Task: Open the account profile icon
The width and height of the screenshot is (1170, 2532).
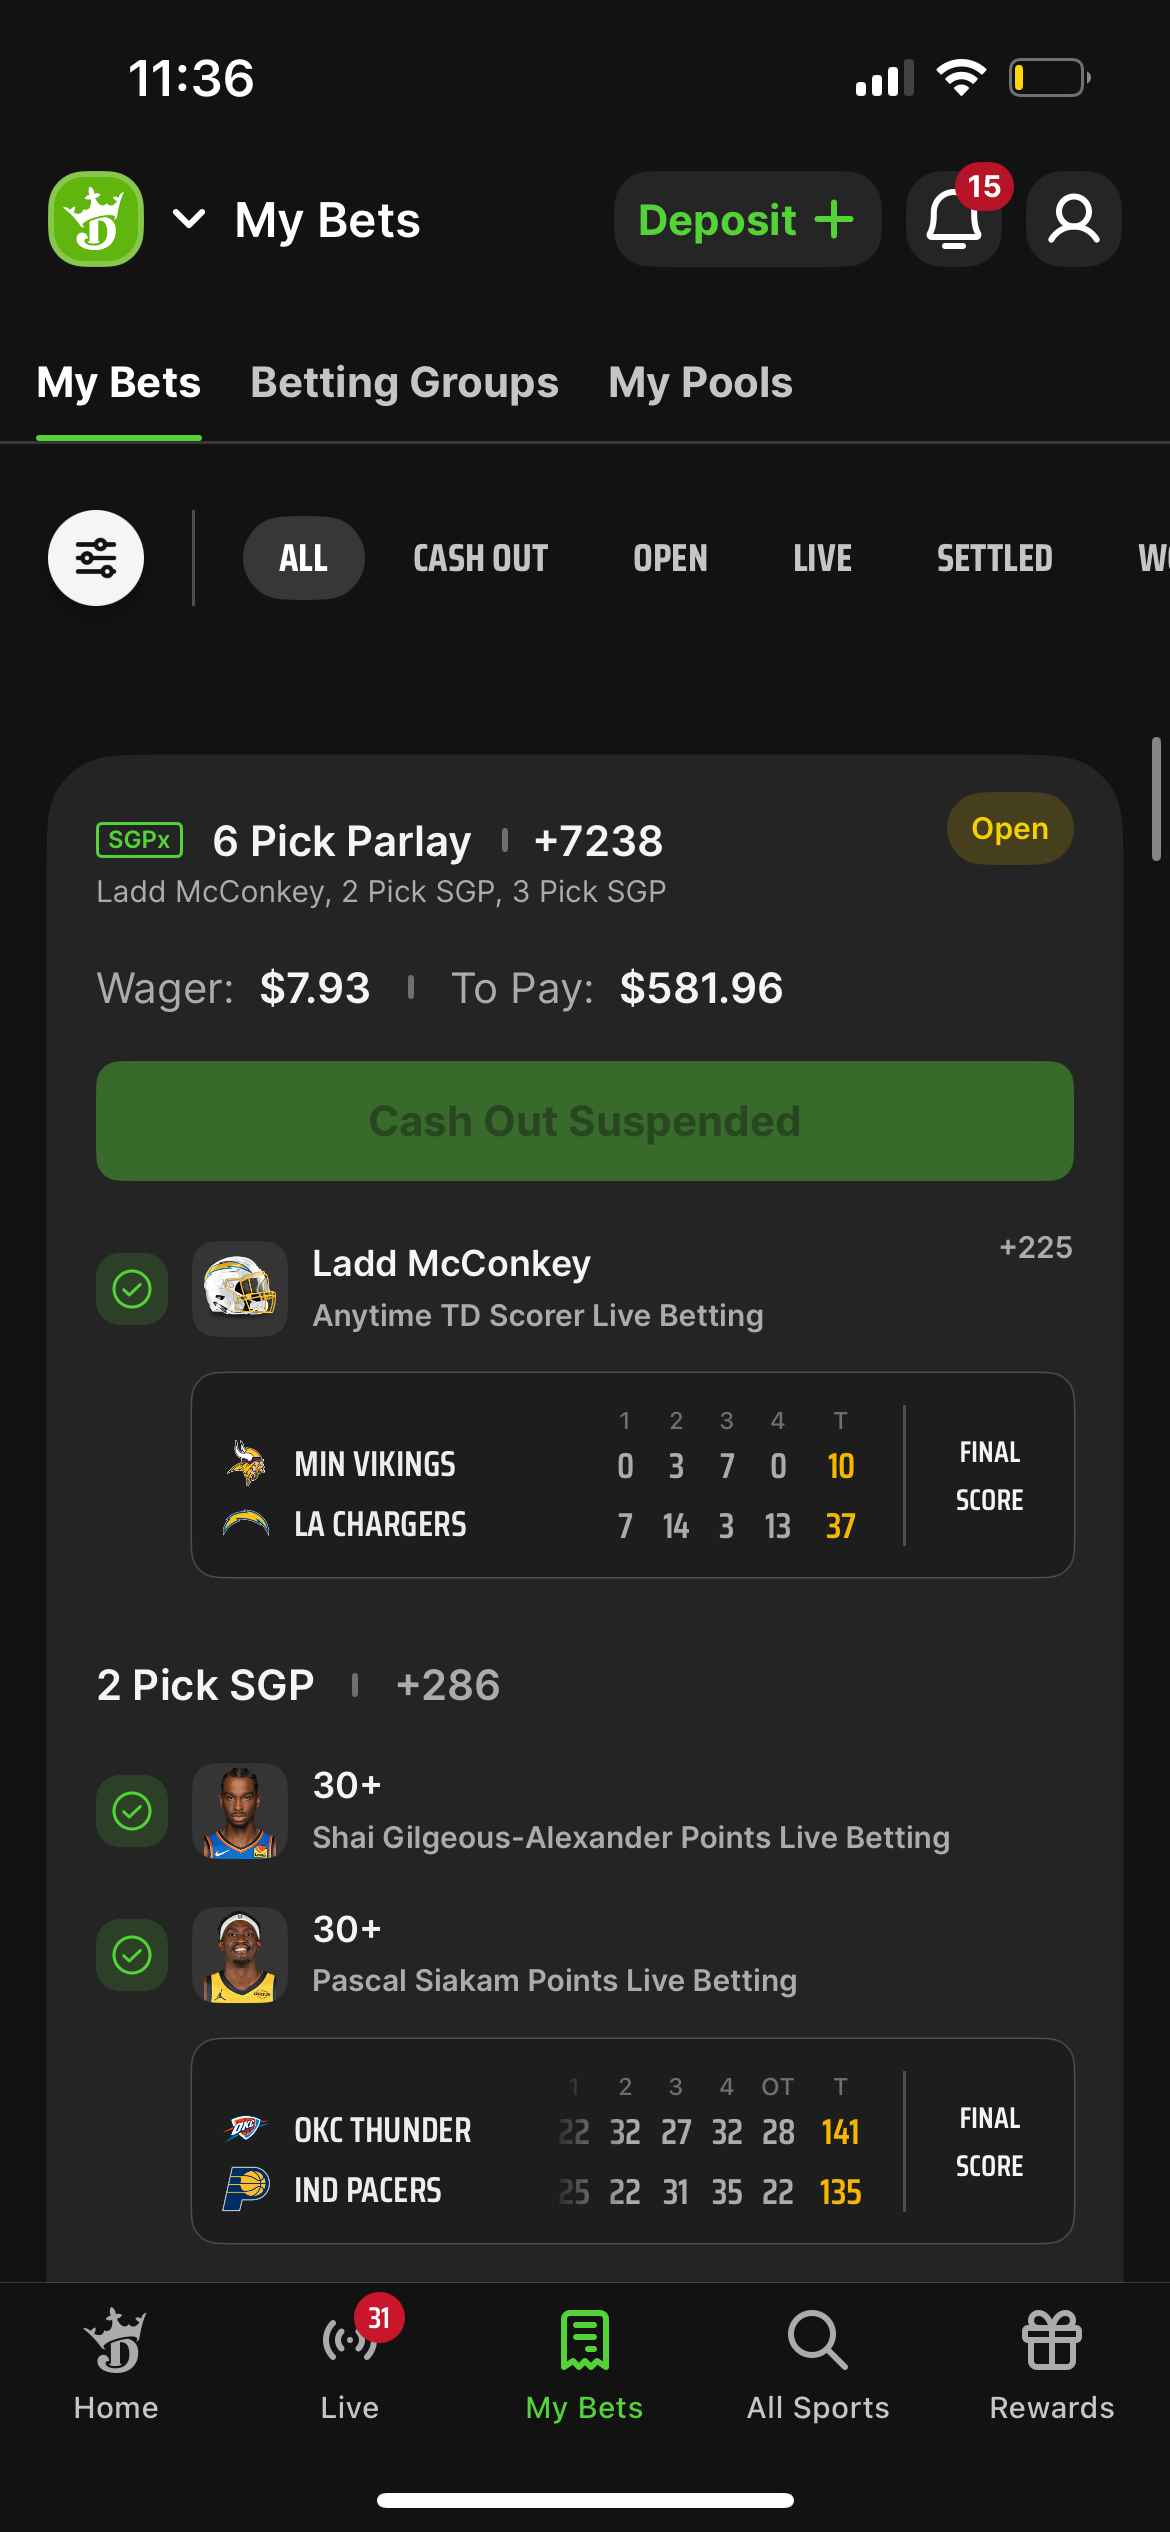Action: 1073,219
